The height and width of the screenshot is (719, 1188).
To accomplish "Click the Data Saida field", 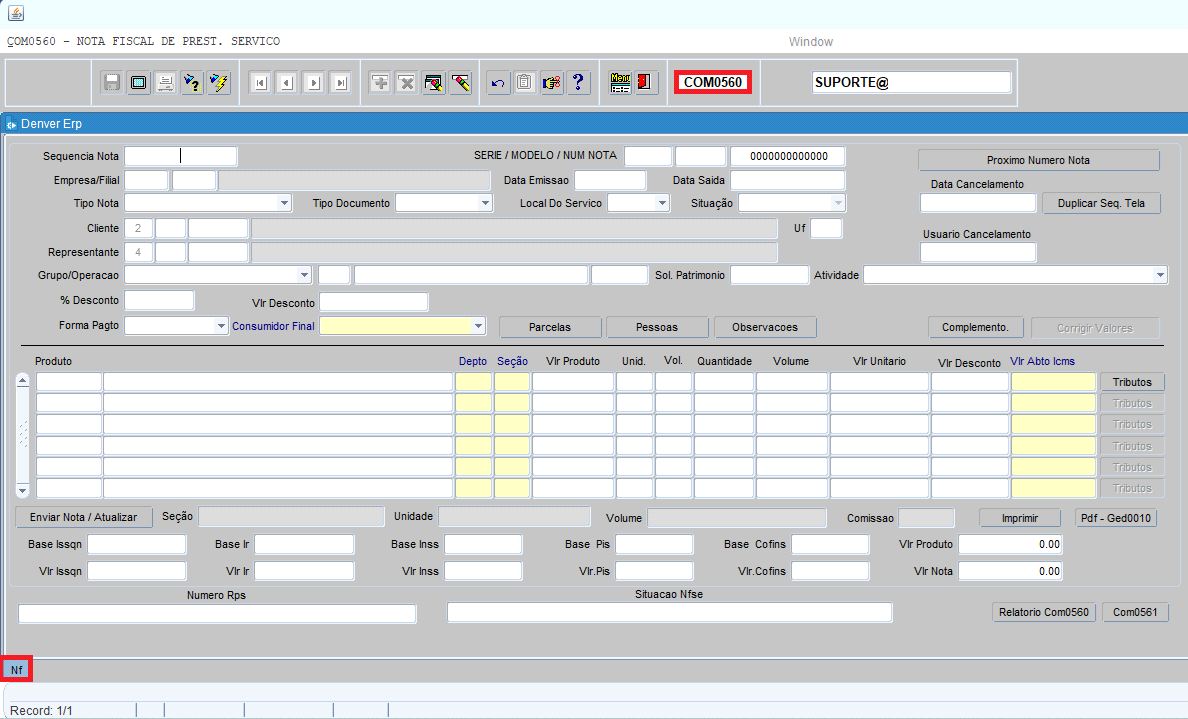I will 787,180.
